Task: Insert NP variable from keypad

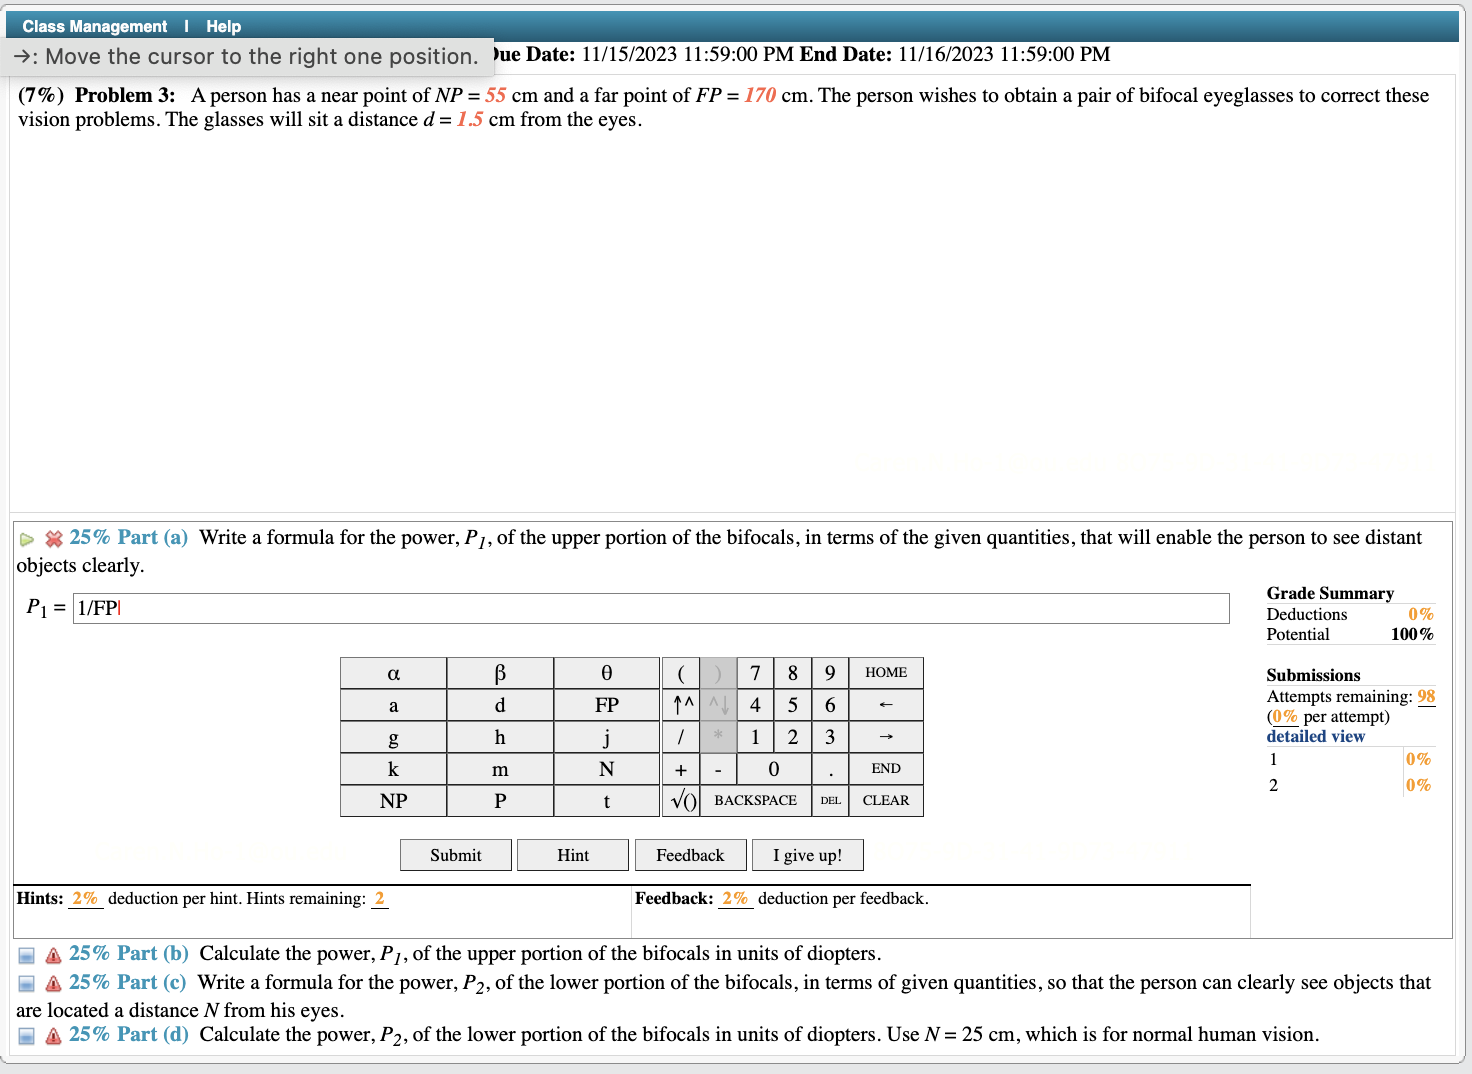Action: click(393, 801)
